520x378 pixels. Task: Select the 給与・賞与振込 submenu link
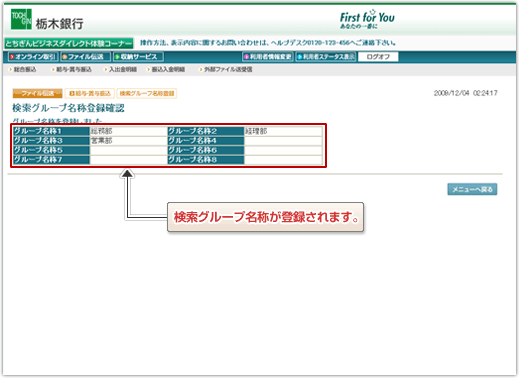click(72, 69)
